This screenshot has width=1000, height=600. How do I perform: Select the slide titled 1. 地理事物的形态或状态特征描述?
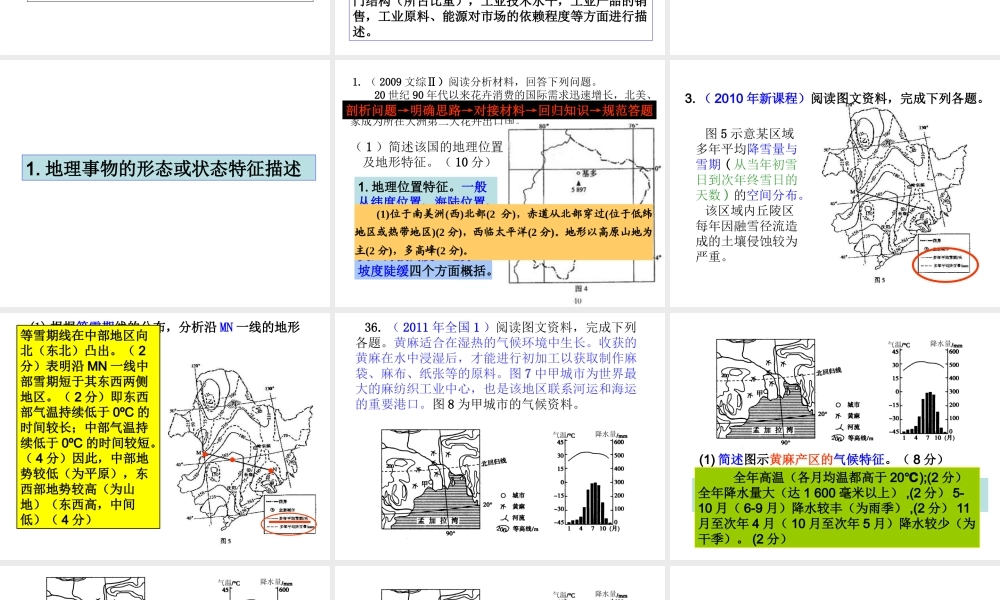pyautogui.click(x=165, y=183)
